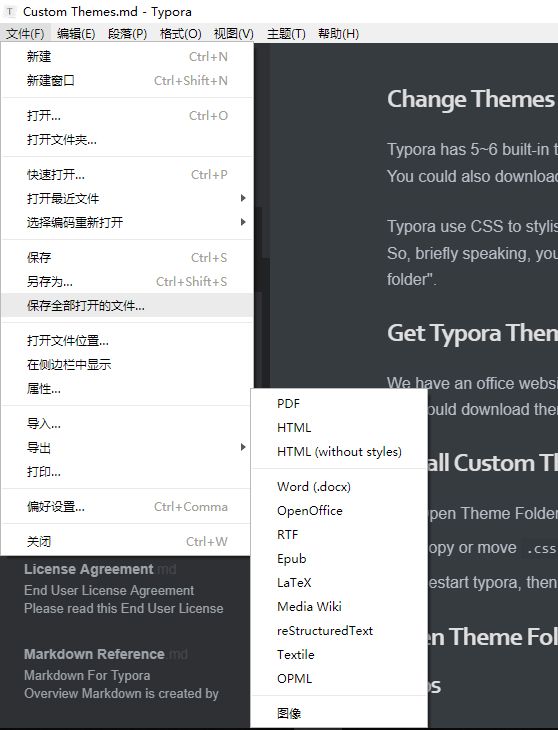
Task: Open the 视图(V) menu
Action: (233, 34)
